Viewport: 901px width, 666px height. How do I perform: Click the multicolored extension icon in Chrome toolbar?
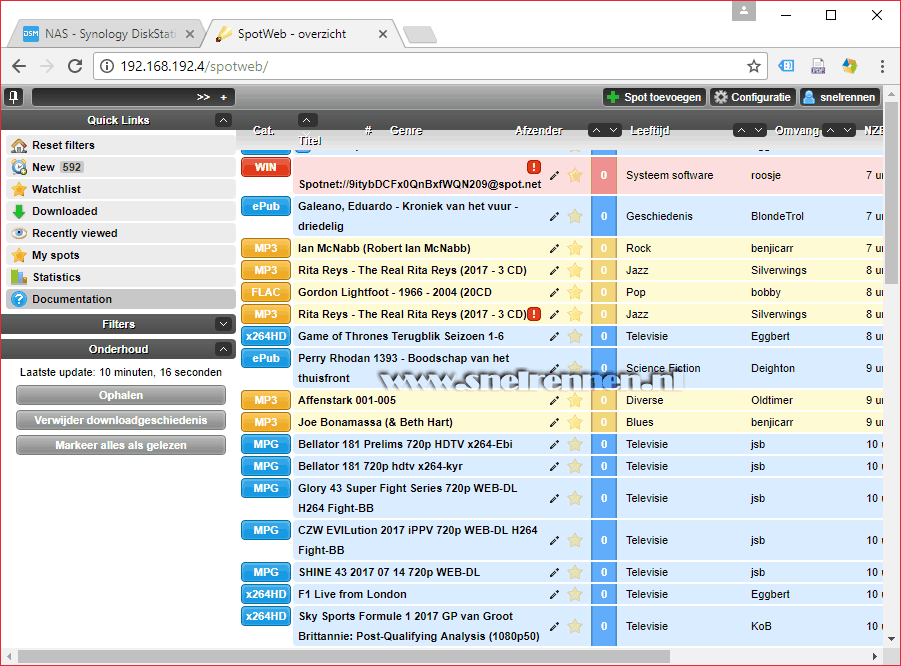[850, 66]
